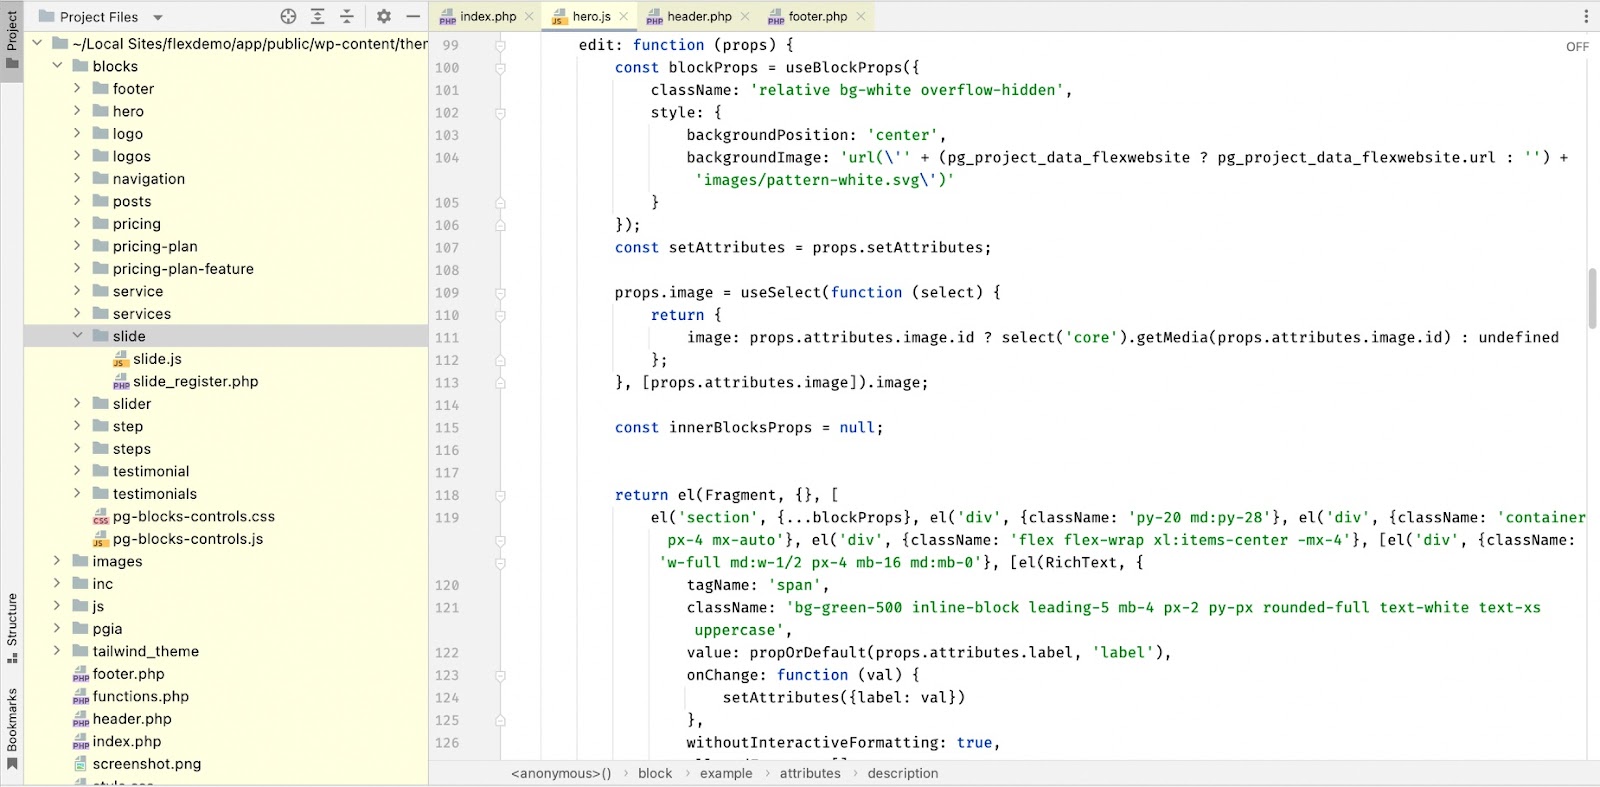Expand the navigation folder arrow
1600x787 pixels.
pyautogui.click(x=77, y=178)
